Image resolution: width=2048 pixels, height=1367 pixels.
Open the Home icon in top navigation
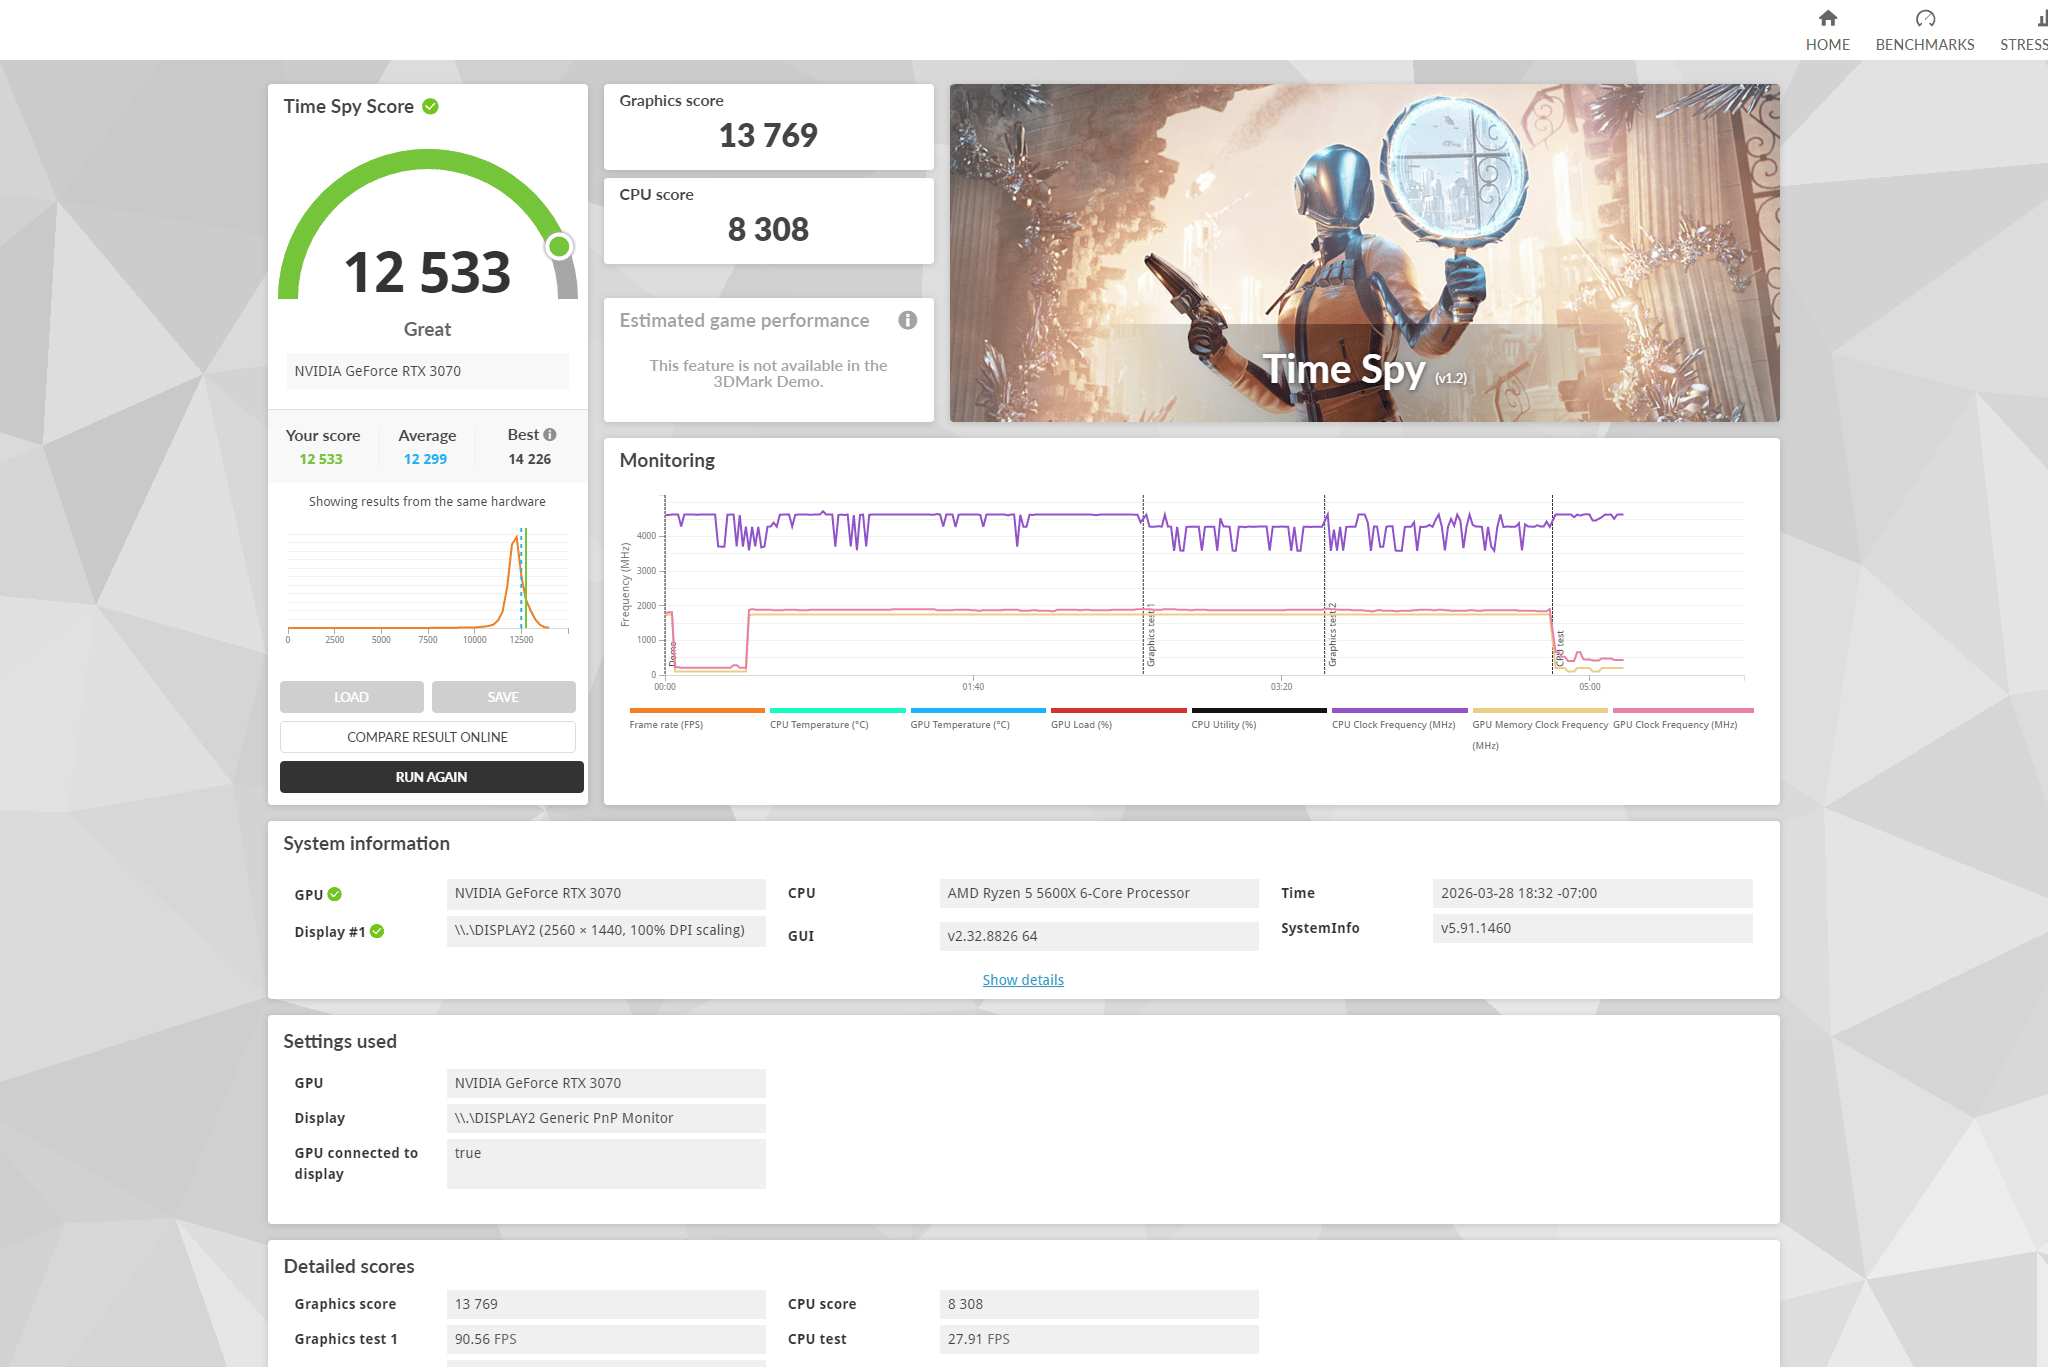tap(1827, 18)
